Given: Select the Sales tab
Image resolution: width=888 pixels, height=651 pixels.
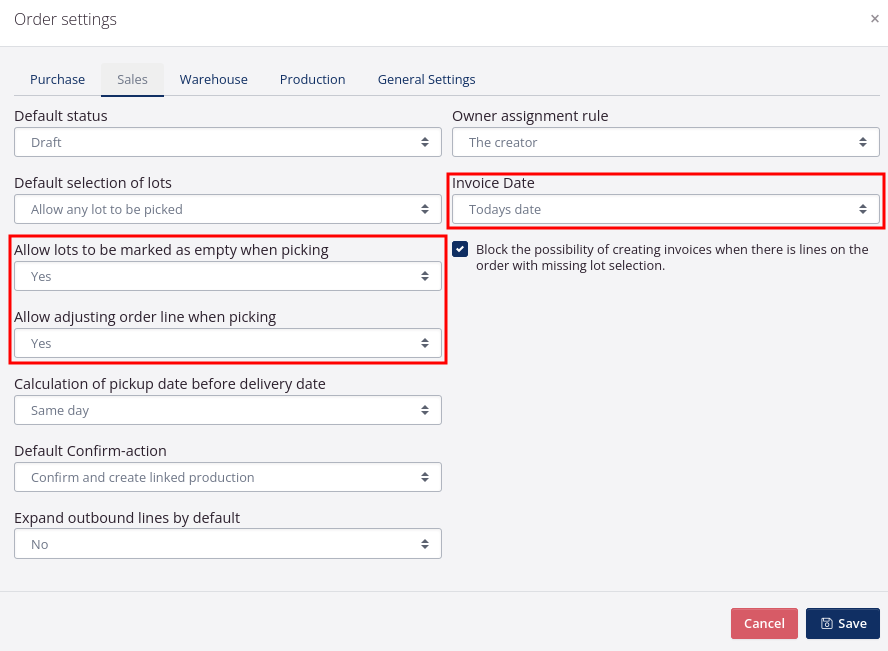Looking at the screenshot, I should pos(132,79).
